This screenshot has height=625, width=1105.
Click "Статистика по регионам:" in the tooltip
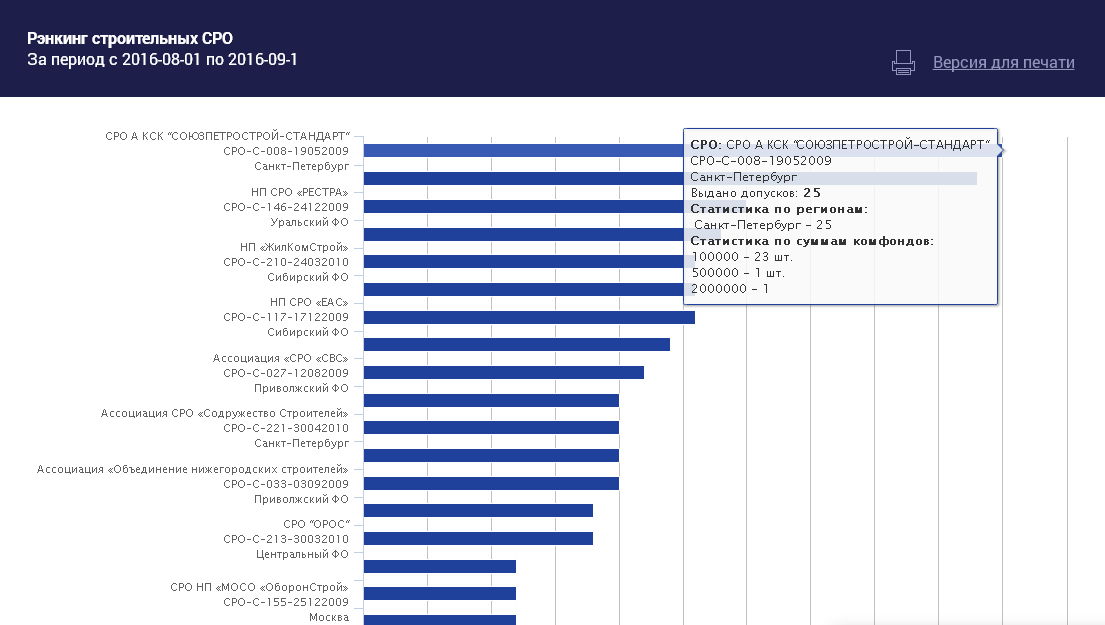coord(779,209)
